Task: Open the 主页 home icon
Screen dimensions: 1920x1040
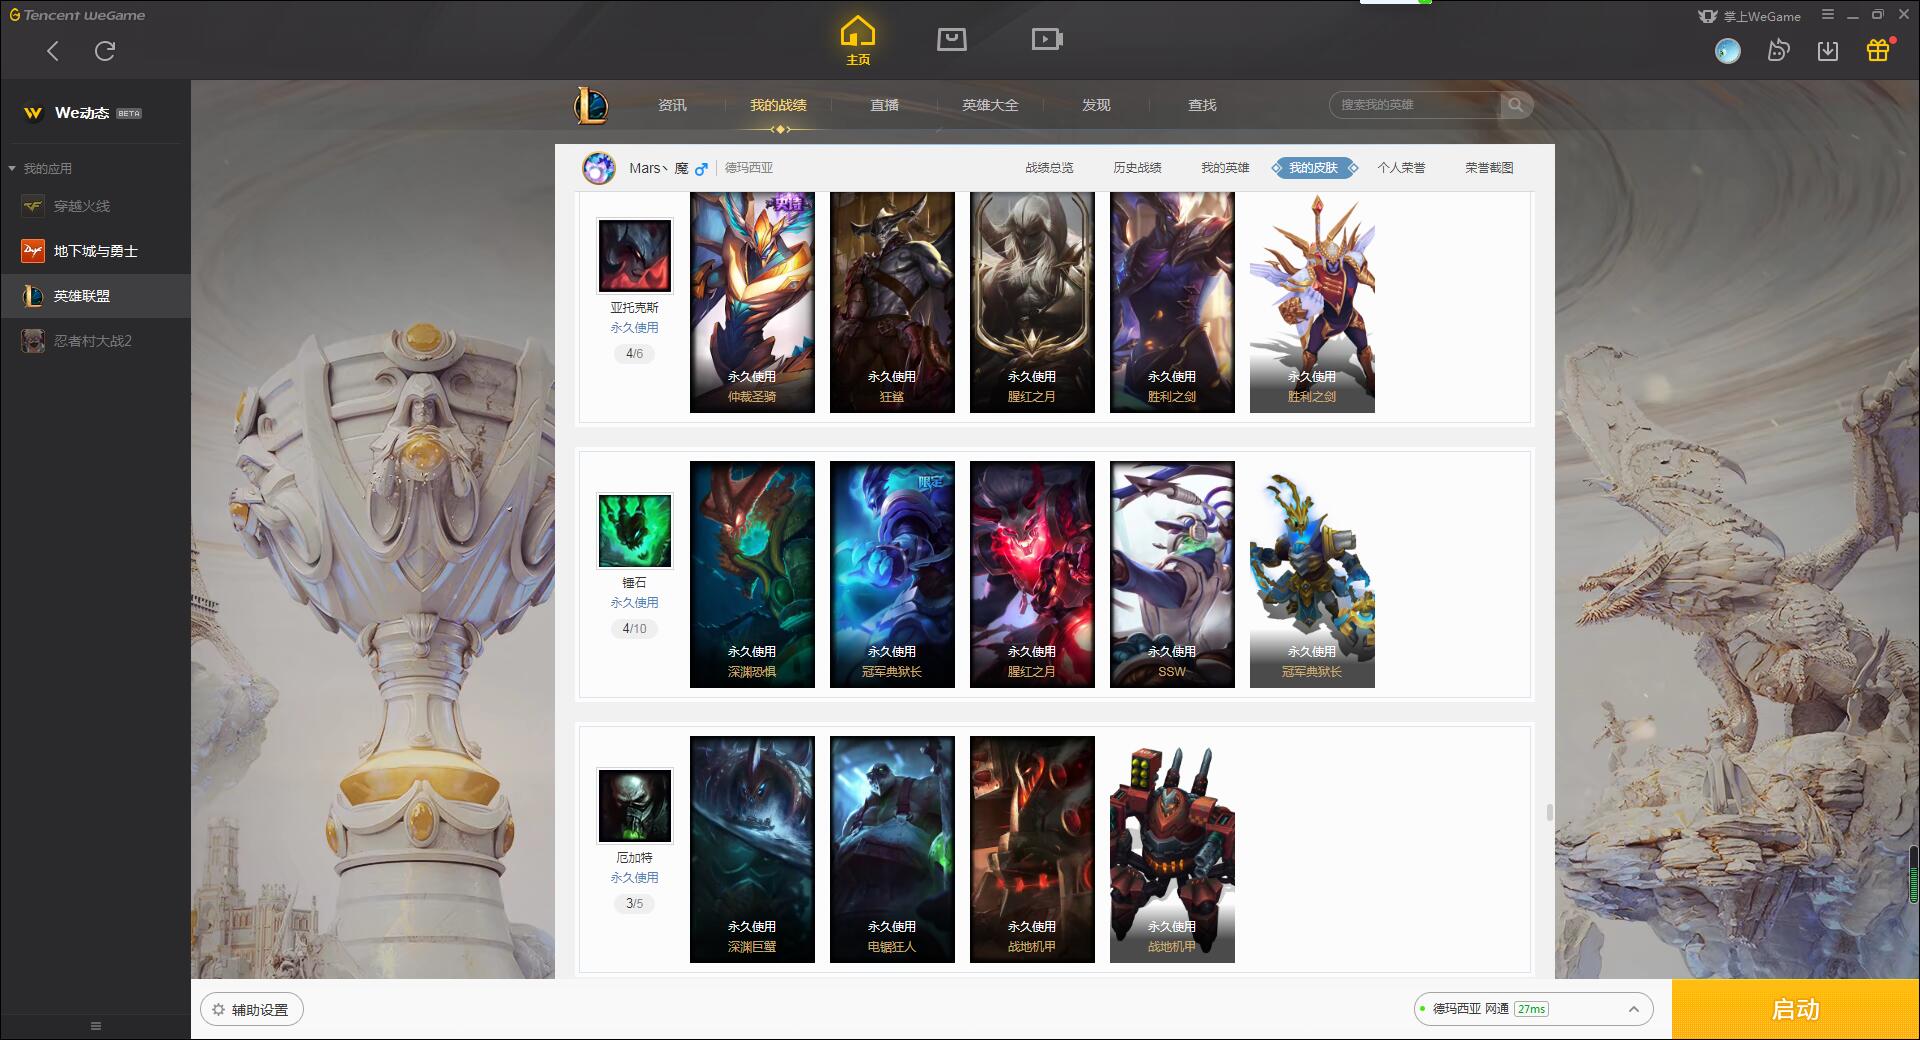Action: pos(857,41)
